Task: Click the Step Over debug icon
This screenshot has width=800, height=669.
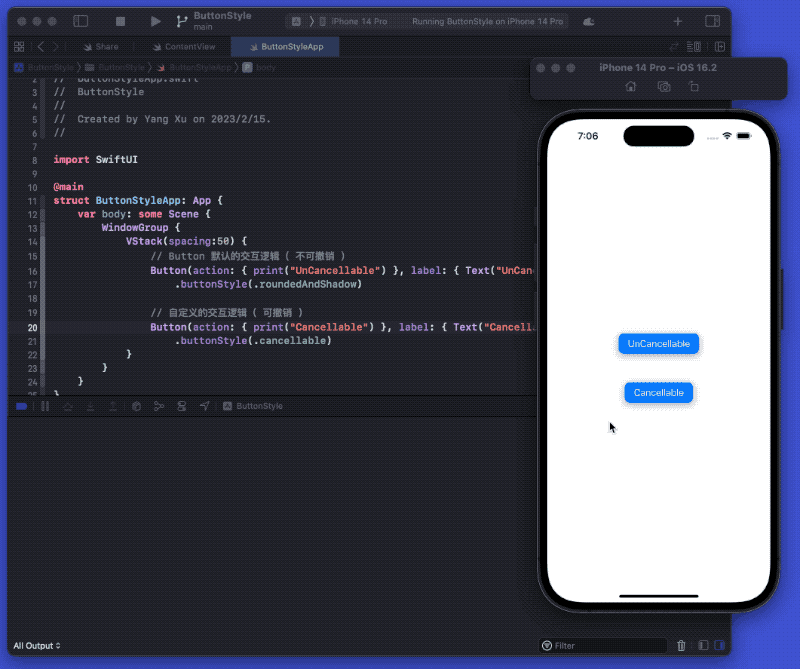Action: point(68,406)
